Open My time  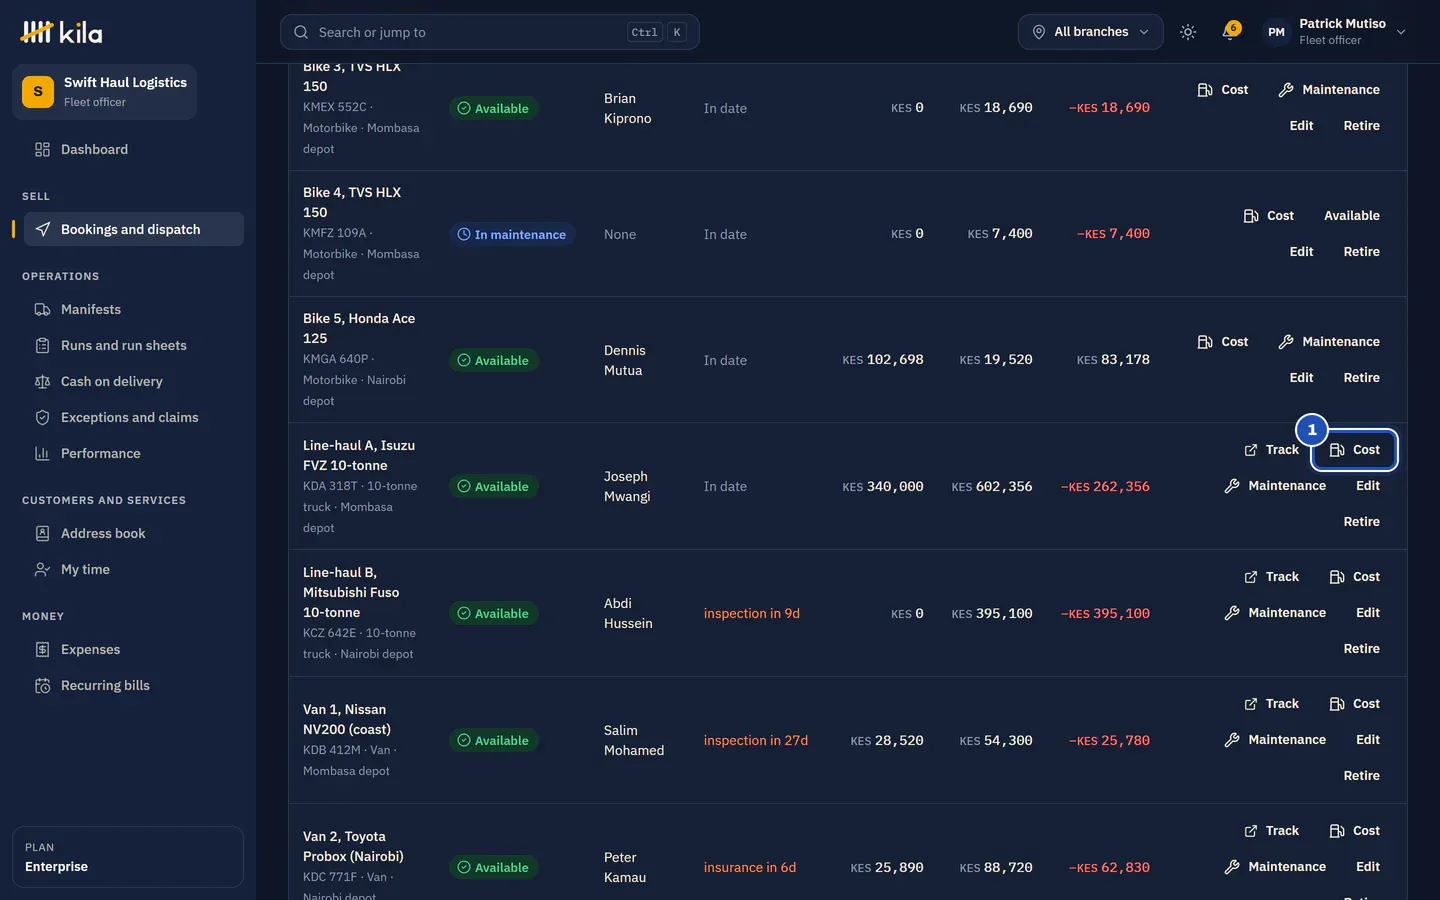[134, 569]
